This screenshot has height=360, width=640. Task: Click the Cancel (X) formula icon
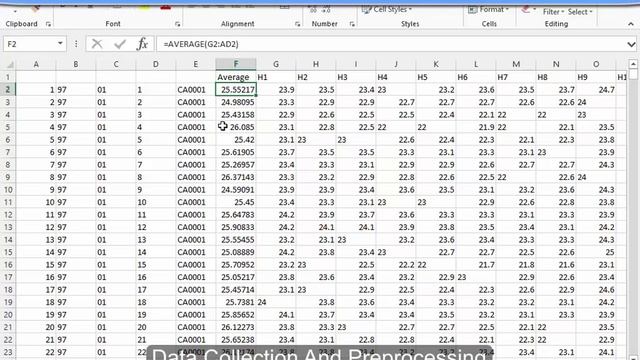[x=97, y=44]
